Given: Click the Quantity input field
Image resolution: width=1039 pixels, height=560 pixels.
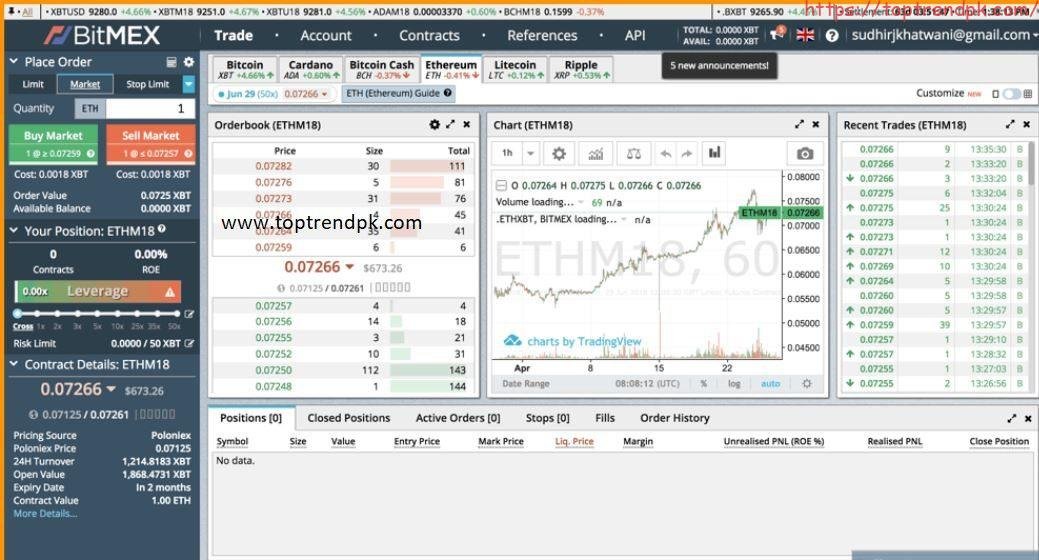Looking at the screenshot, I should [x=150, y=109].
